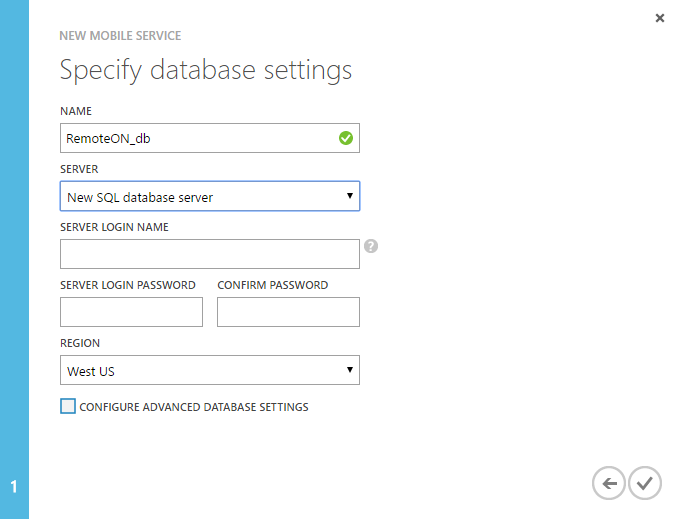This screenshot has height=519, width=679.
Task: Click the Server Login Name label
Action: click(x=114, y=227)
